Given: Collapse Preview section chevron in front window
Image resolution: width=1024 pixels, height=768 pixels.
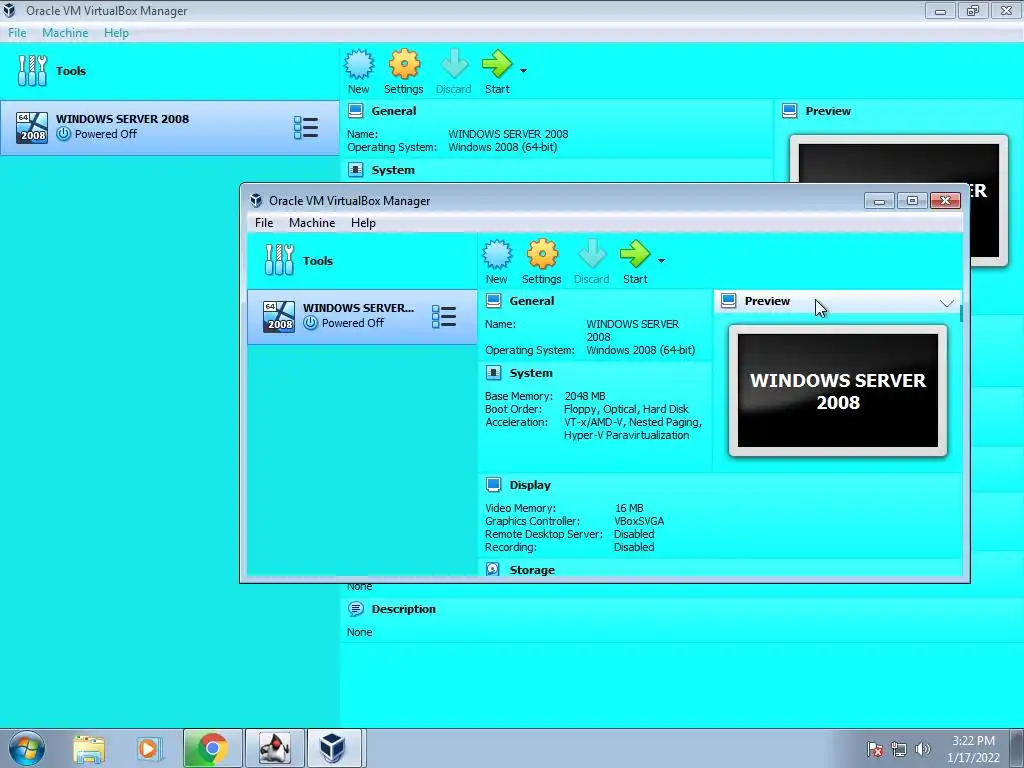Looking at the screenshot, I should pyautogui.click(x=947, y=303).
